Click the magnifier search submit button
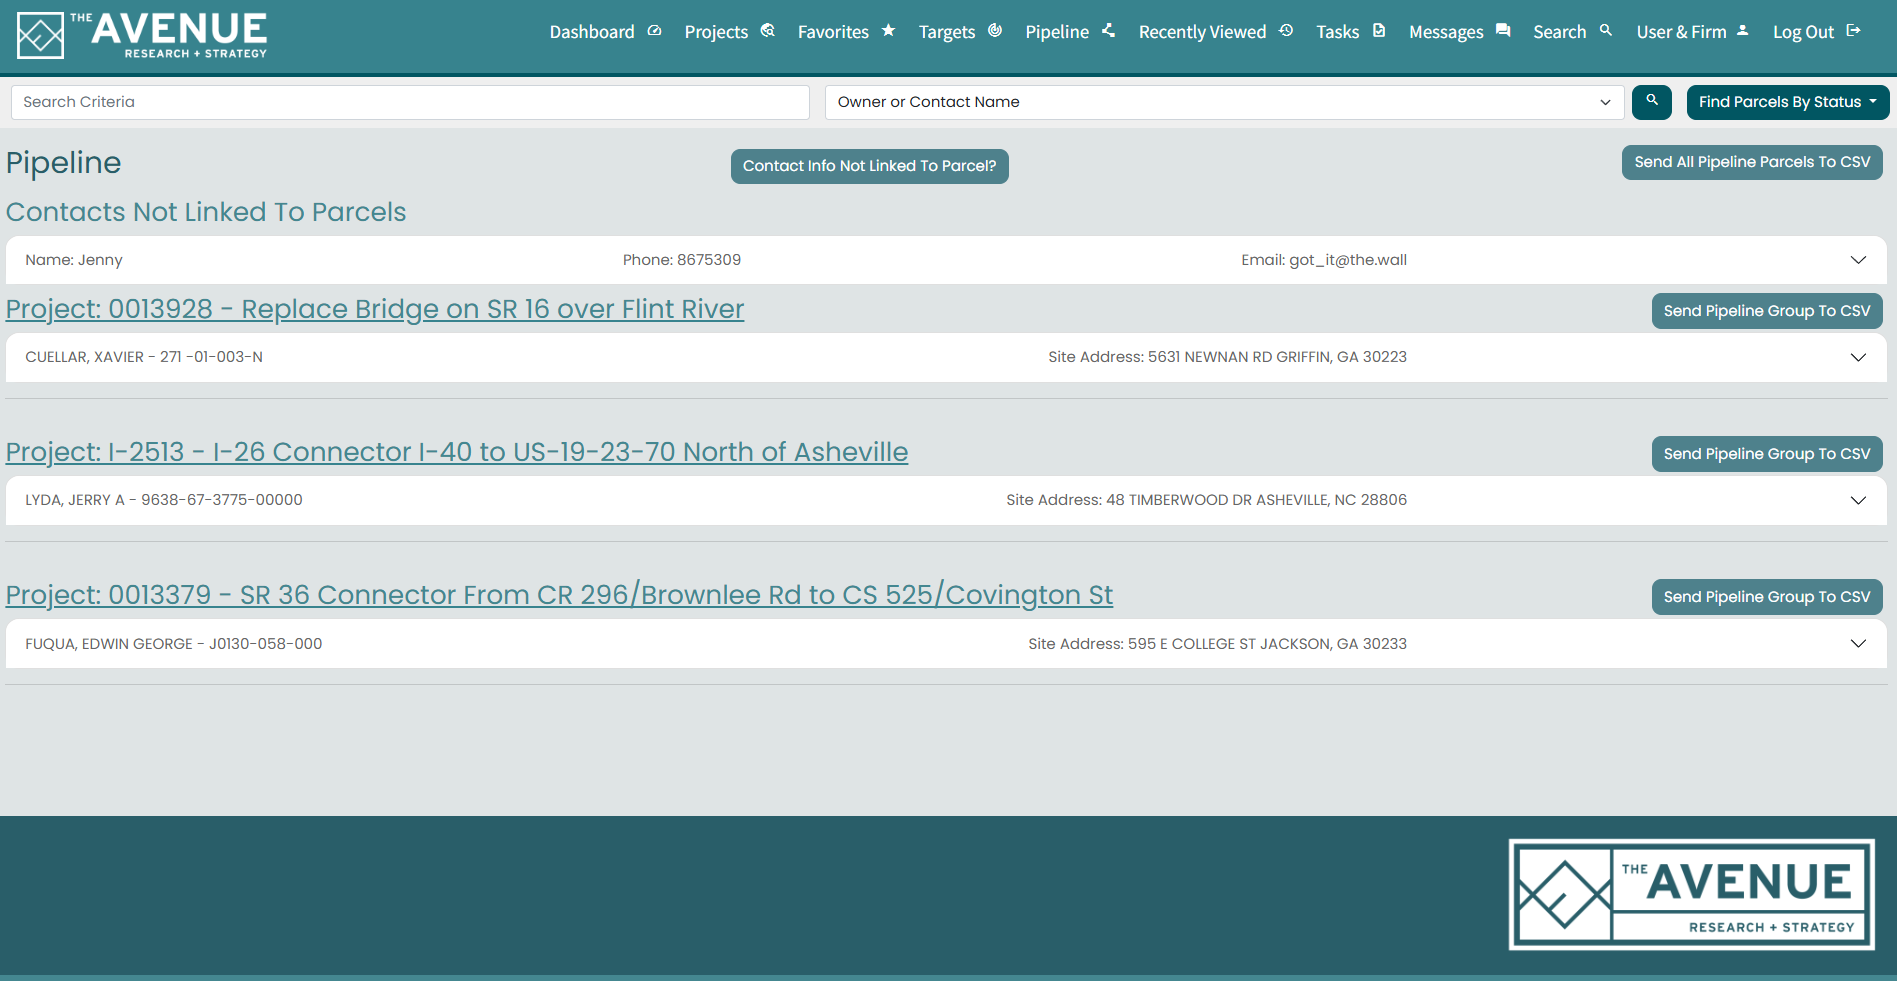1897x981 pixels. click(1652, 102)
